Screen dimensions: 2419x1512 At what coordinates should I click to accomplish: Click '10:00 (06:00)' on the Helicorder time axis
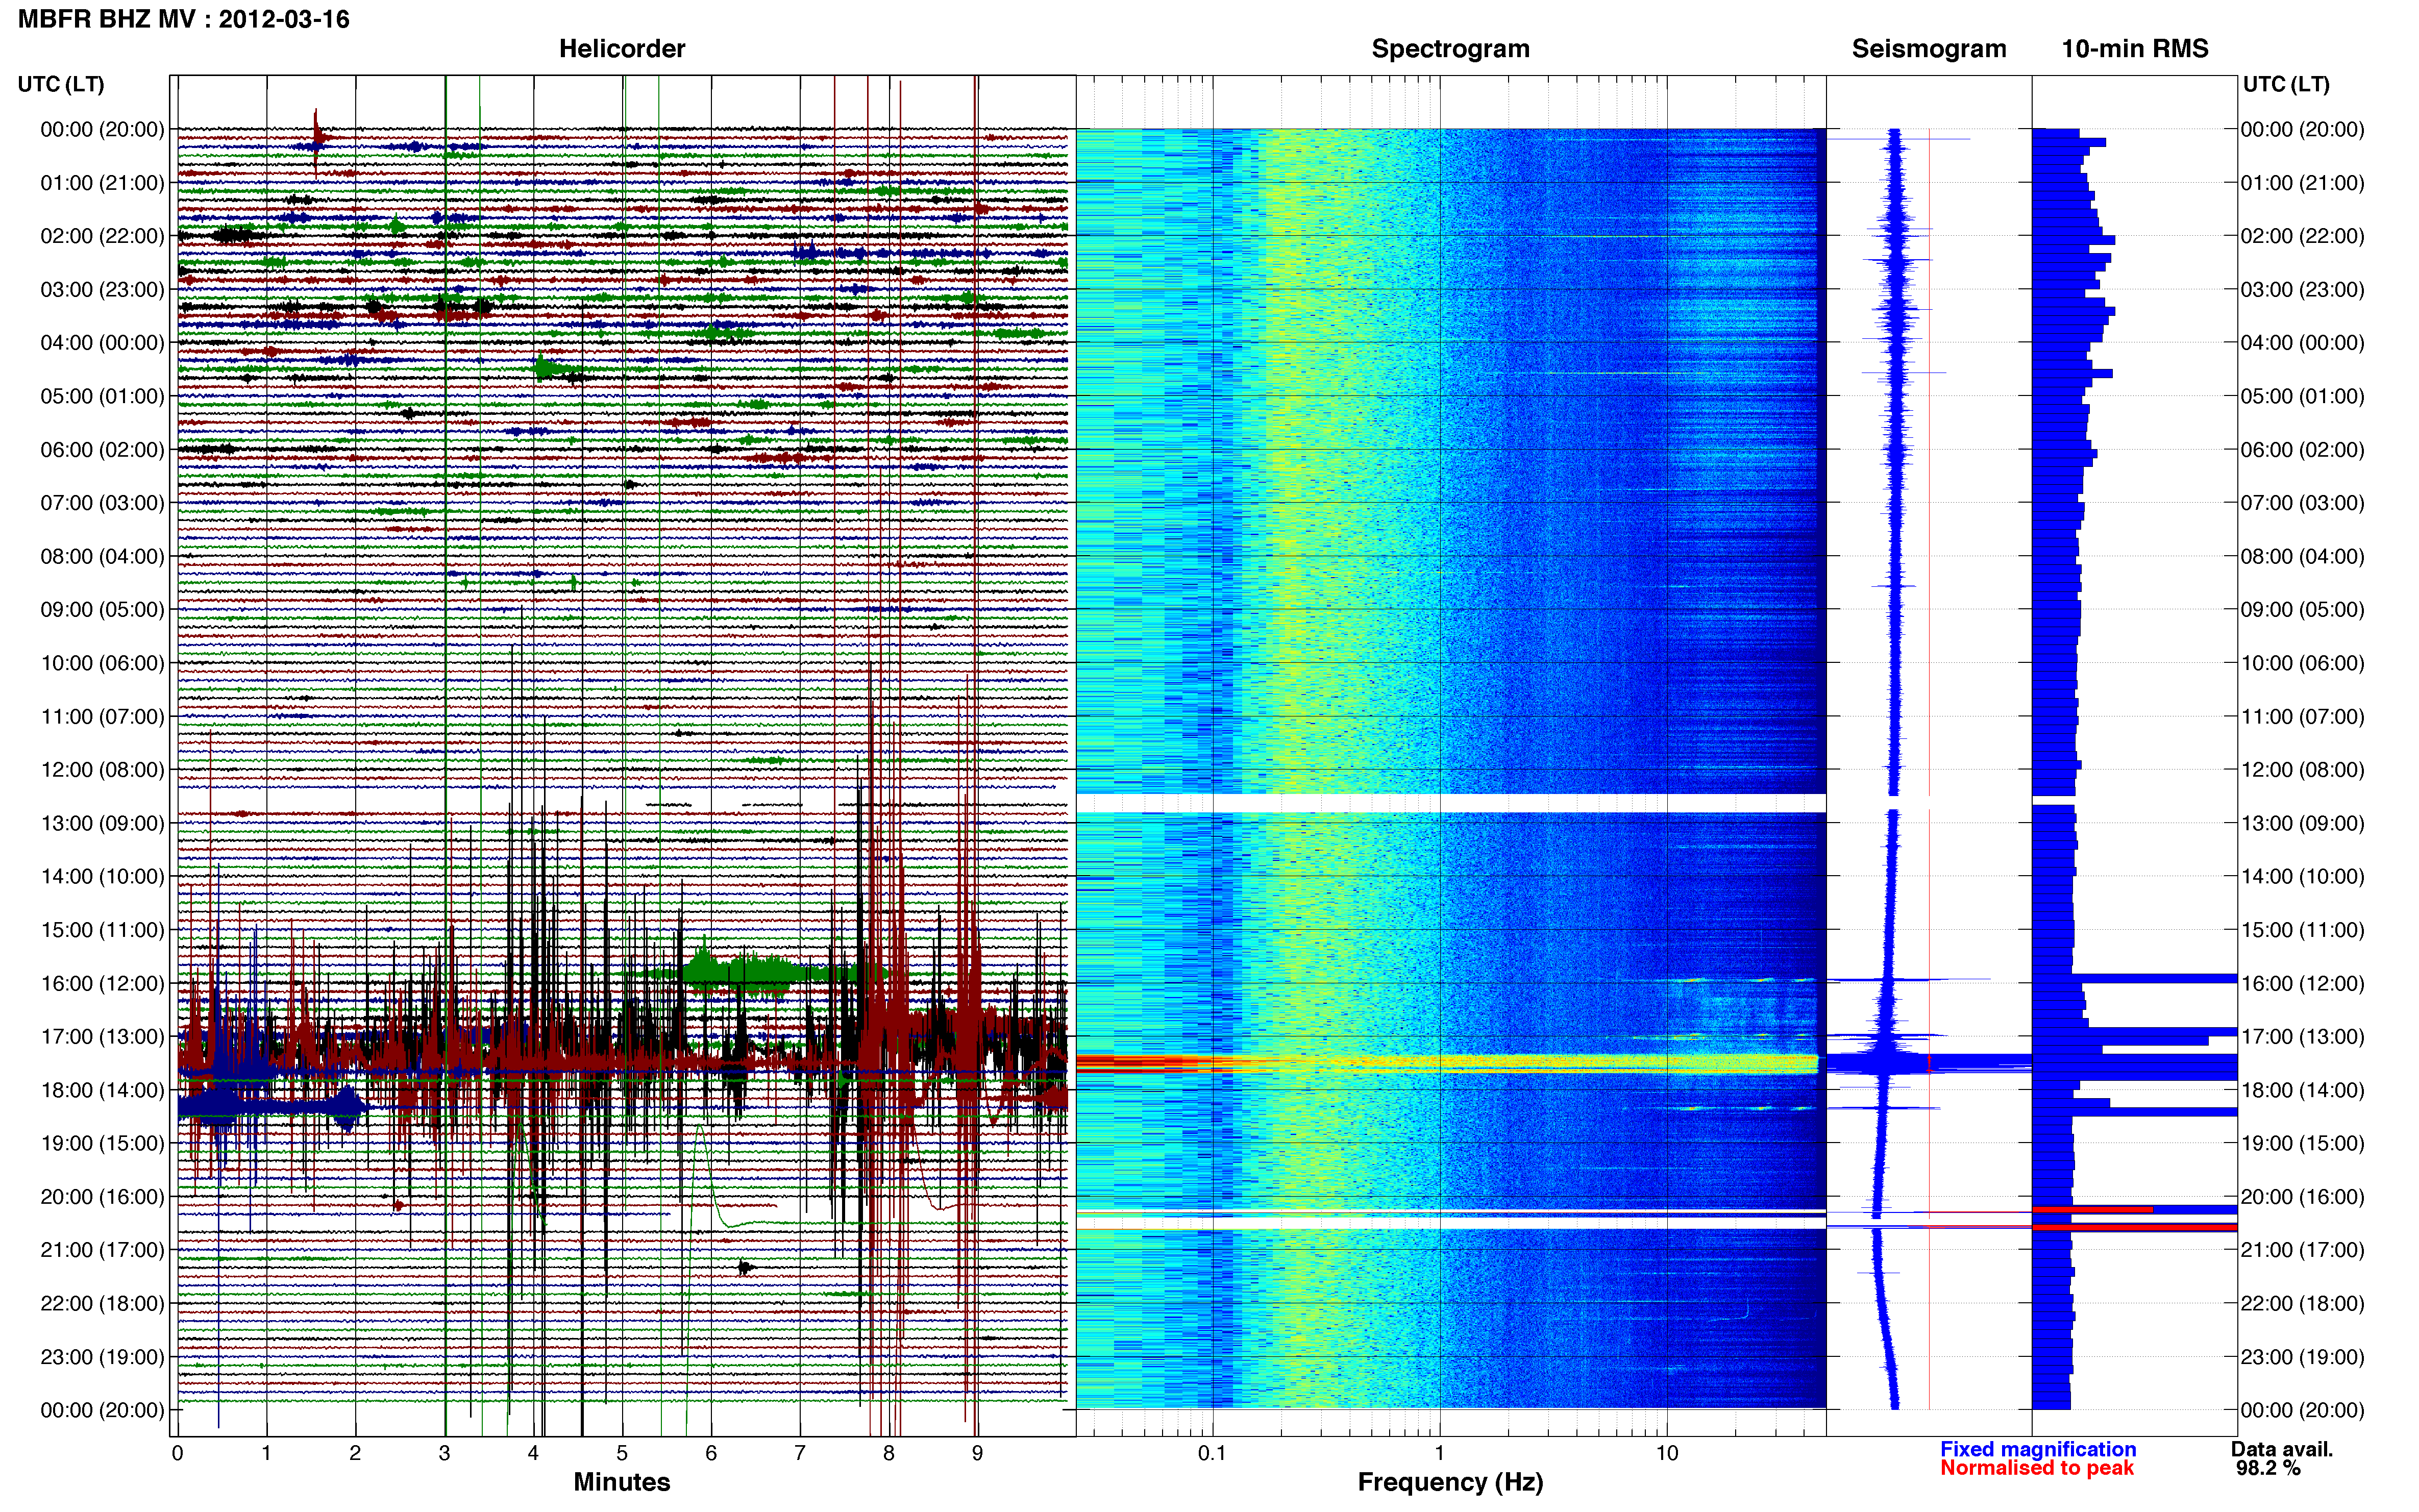point(102,663)
